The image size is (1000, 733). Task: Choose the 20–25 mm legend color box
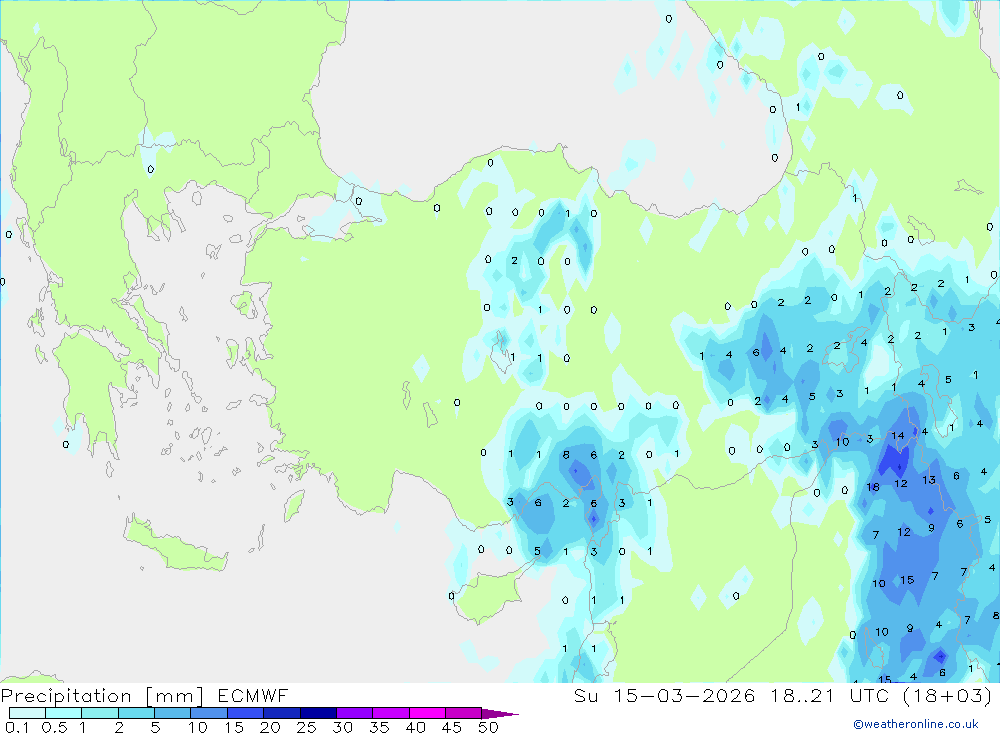(x=281, y=713)
